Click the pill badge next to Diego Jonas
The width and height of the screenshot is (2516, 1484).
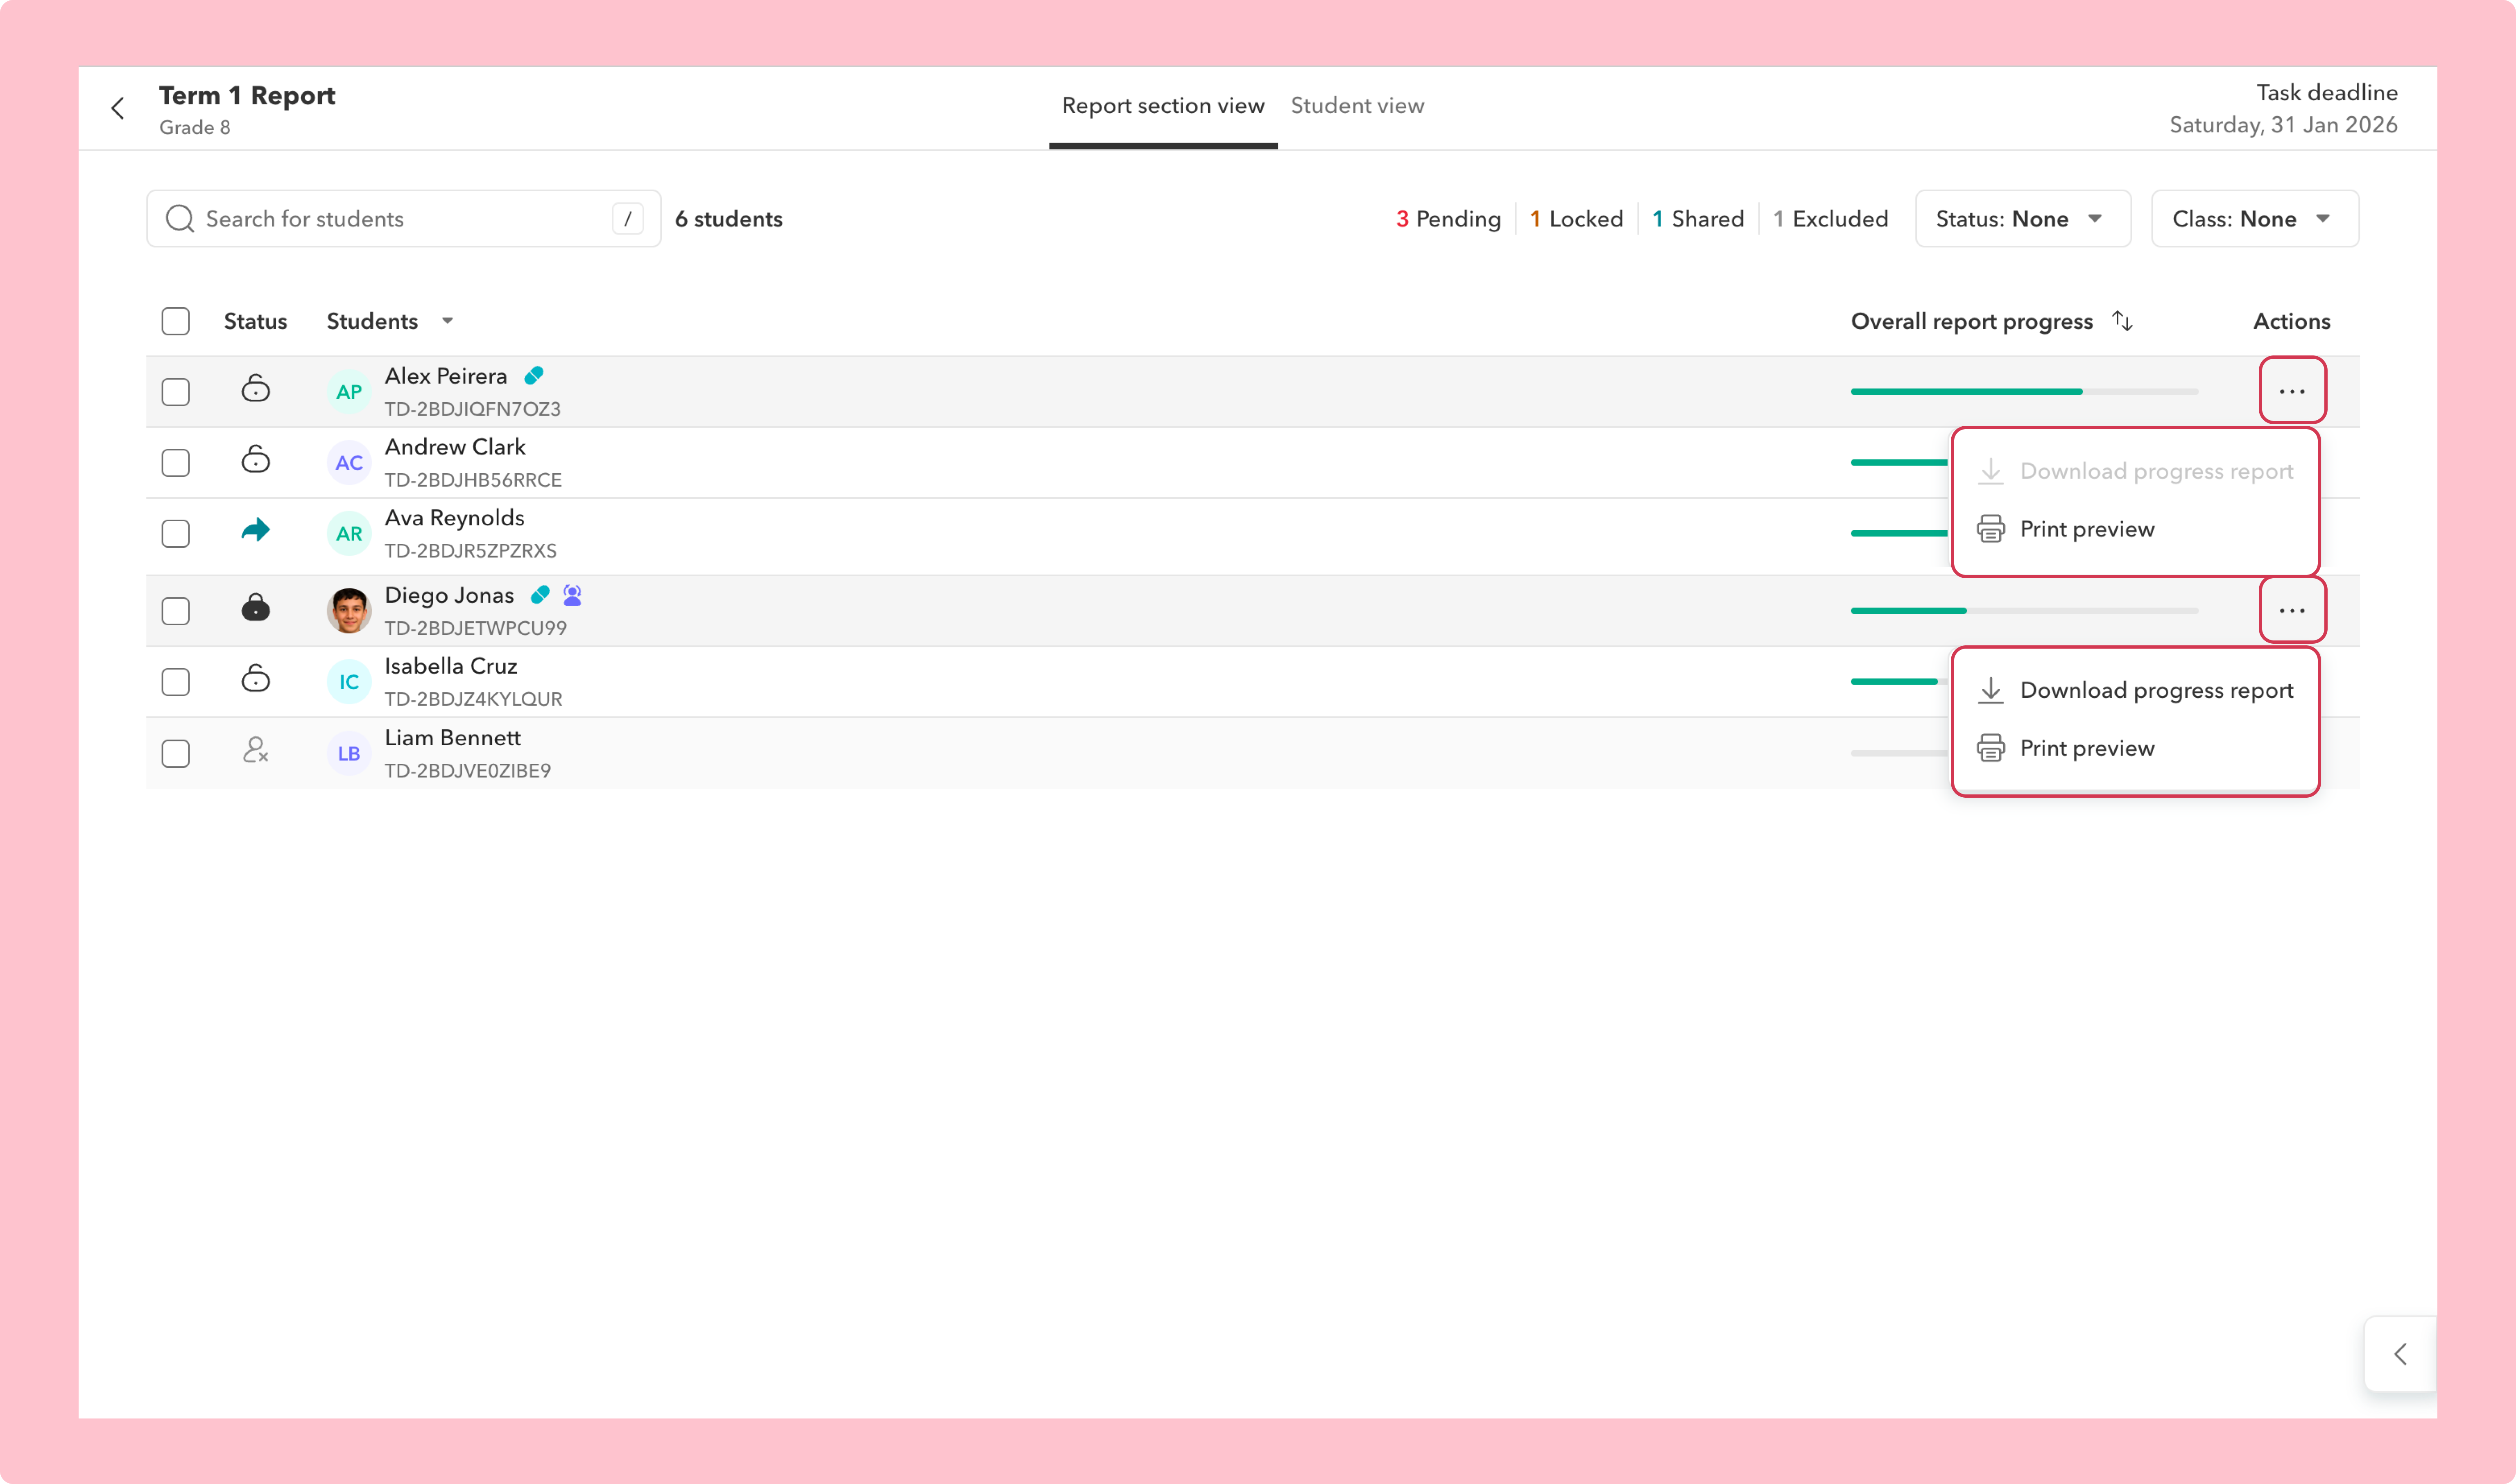click(540, 595)
